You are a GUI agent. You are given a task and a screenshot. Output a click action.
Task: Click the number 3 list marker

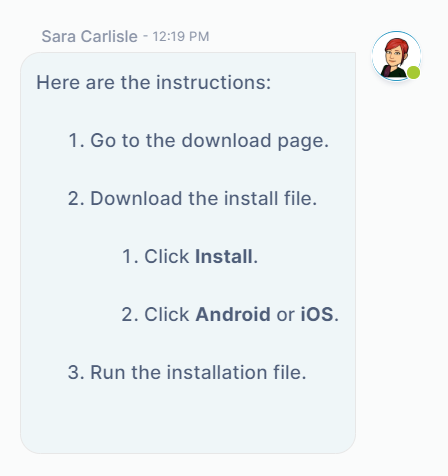[76, 372]
